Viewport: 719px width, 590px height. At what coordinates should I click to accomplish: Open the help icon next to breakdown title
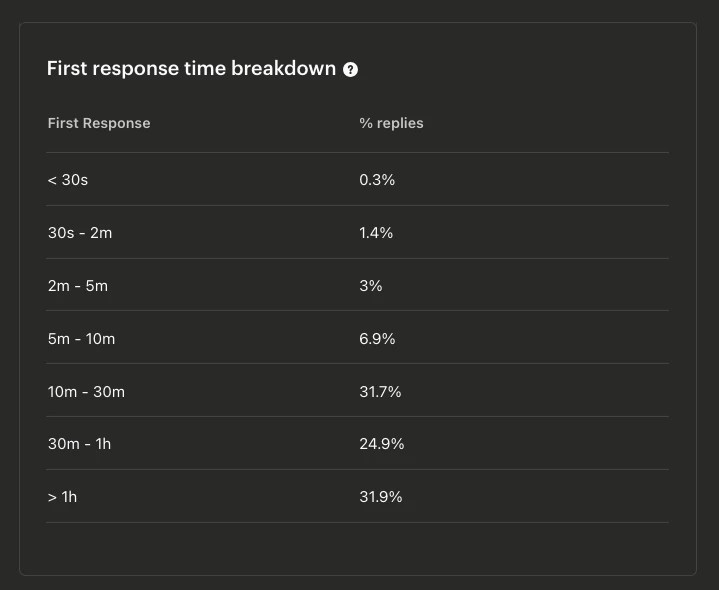pyautogui.click(x=350, y=70)
